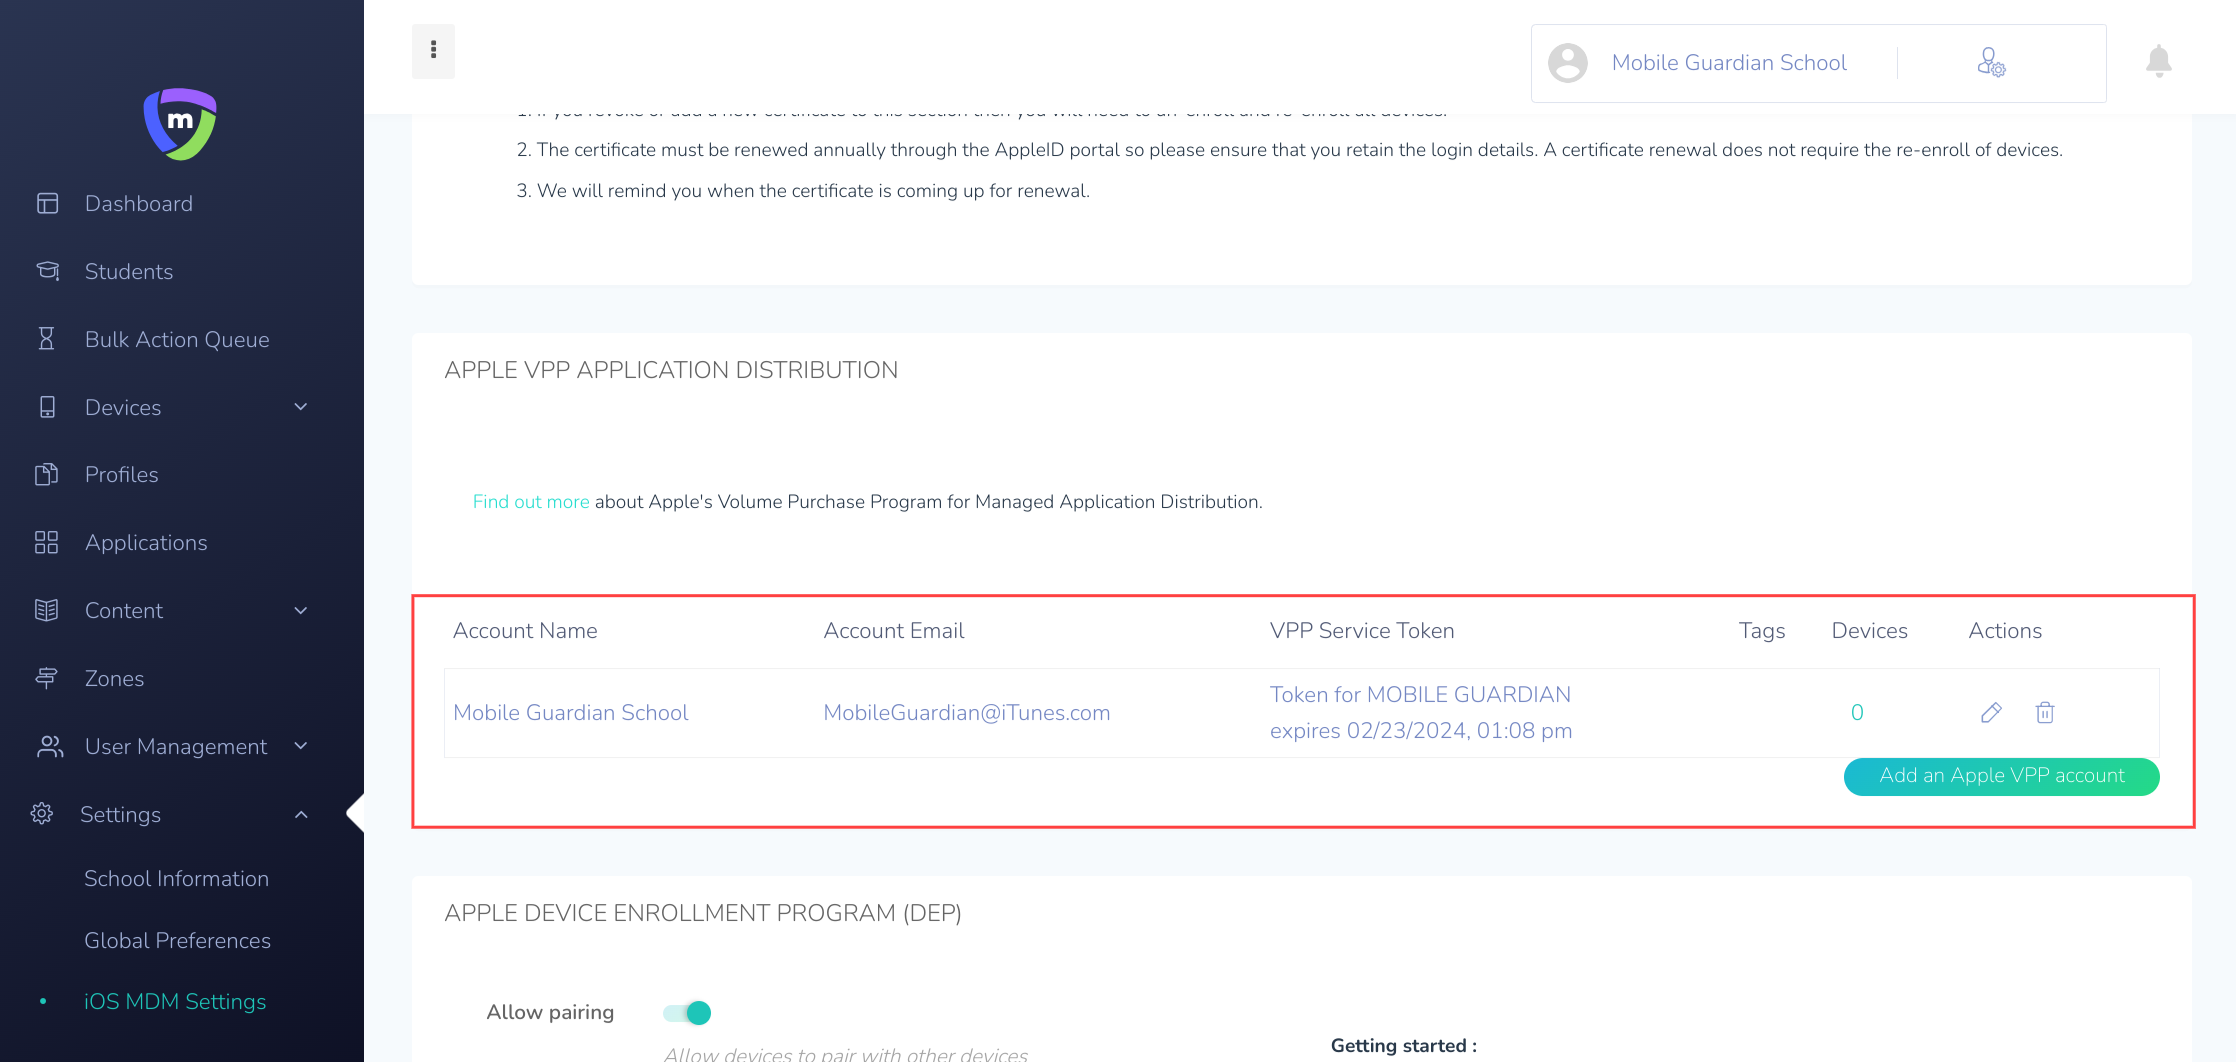Screen dimensions: 2236x1062
Task: Click the Zones signpost icon
Action: click(x=47, y=678)
